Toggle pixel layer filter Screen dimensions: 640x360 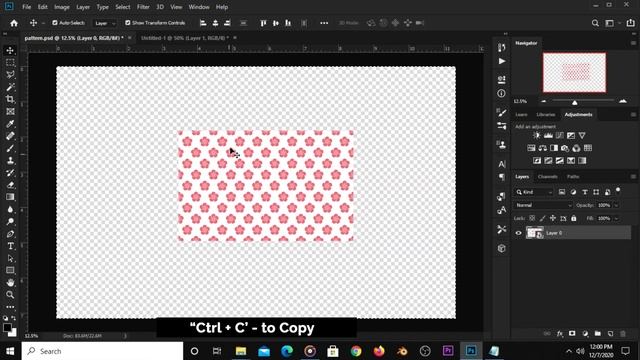tap(562, 192)
